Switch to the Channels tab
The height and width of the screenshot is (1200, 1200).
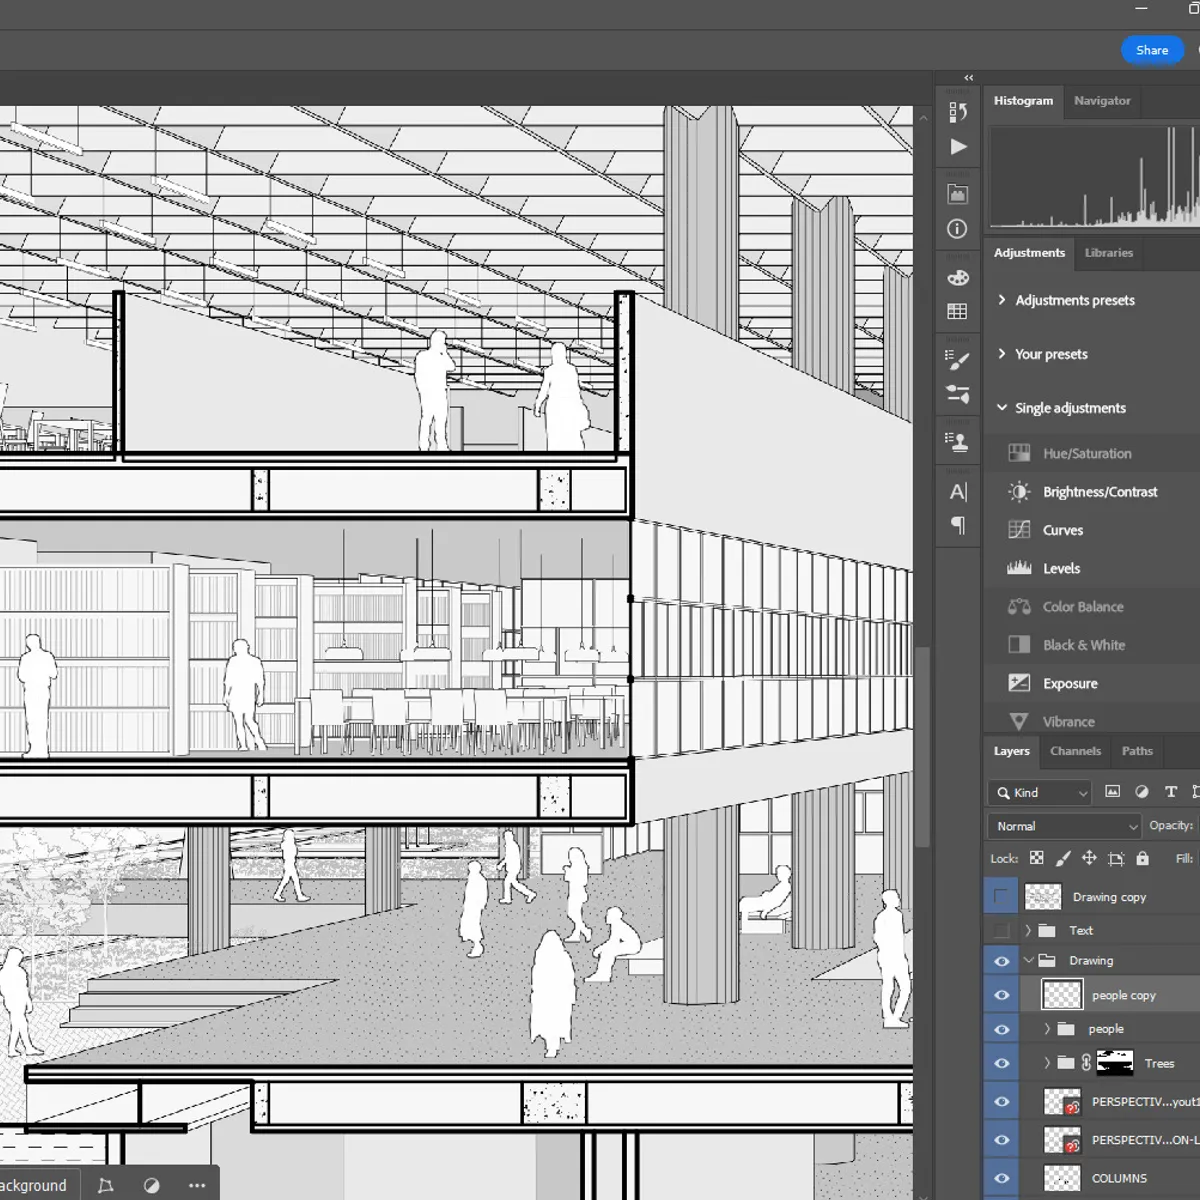point(1075,751)
